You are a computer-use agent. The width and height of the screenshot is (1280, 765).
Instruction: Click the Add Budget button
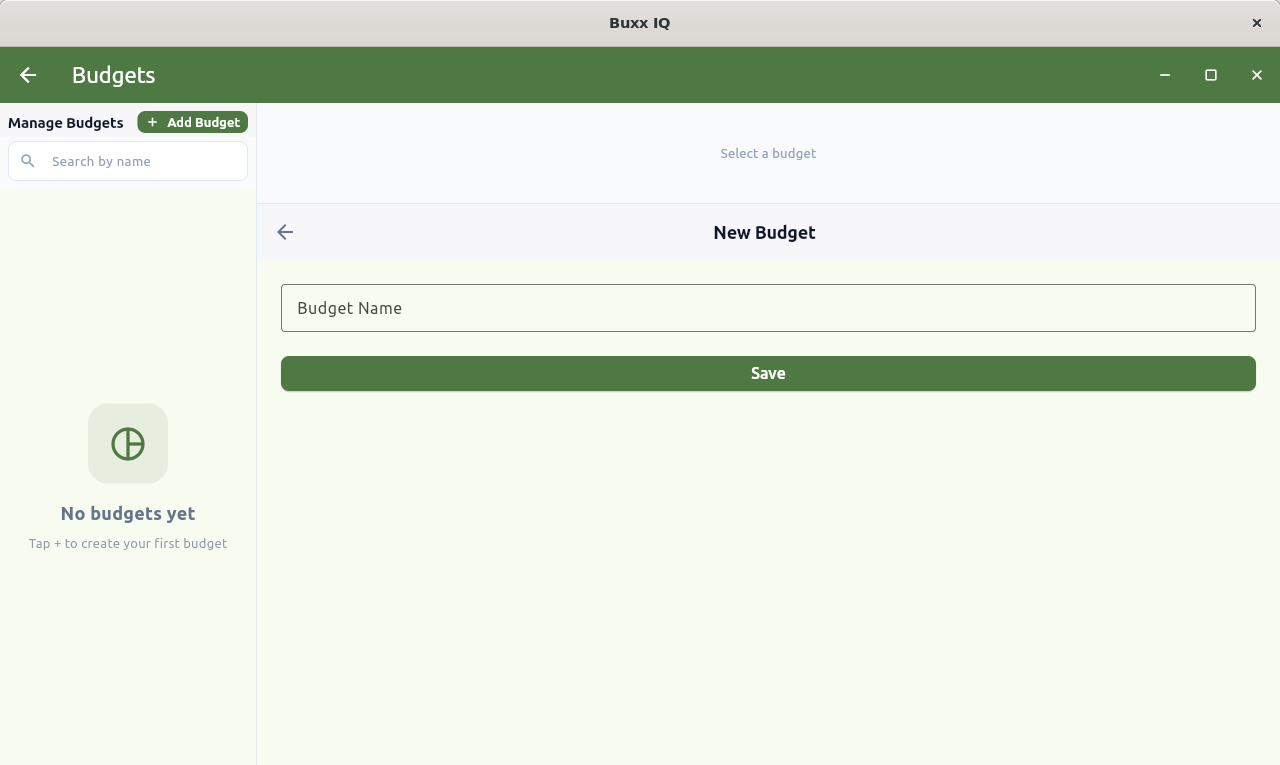(192, 122)
